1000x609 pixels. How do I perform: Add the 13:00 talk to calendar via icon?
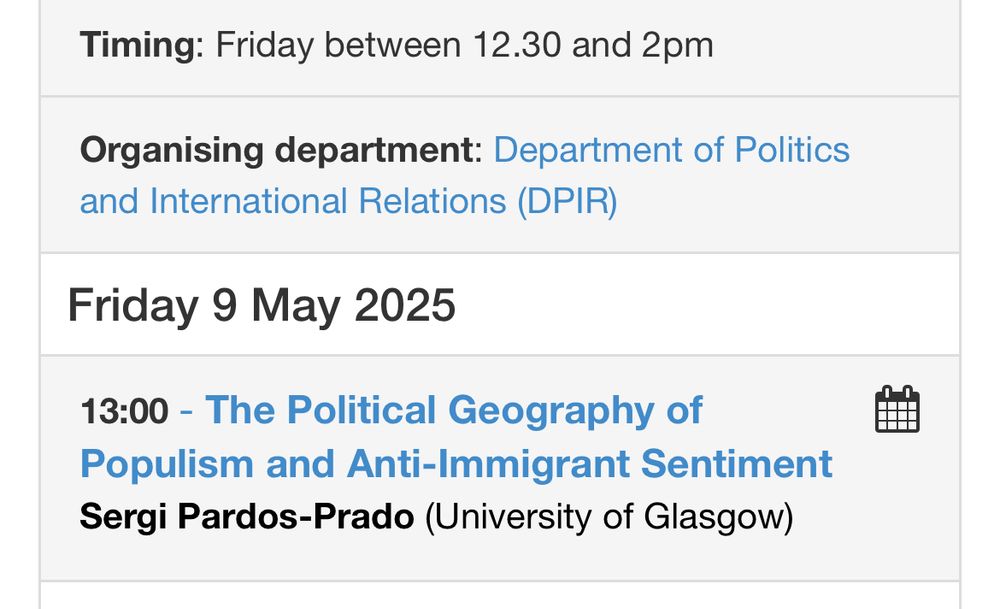(x=897, y=409)
